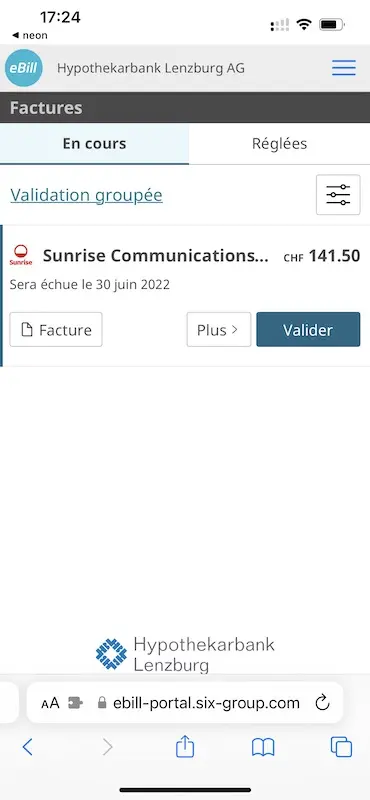The width and height of the screenshot is (370, 800).
Task: Open the filter sliders icon
Action: pos(338,194)
